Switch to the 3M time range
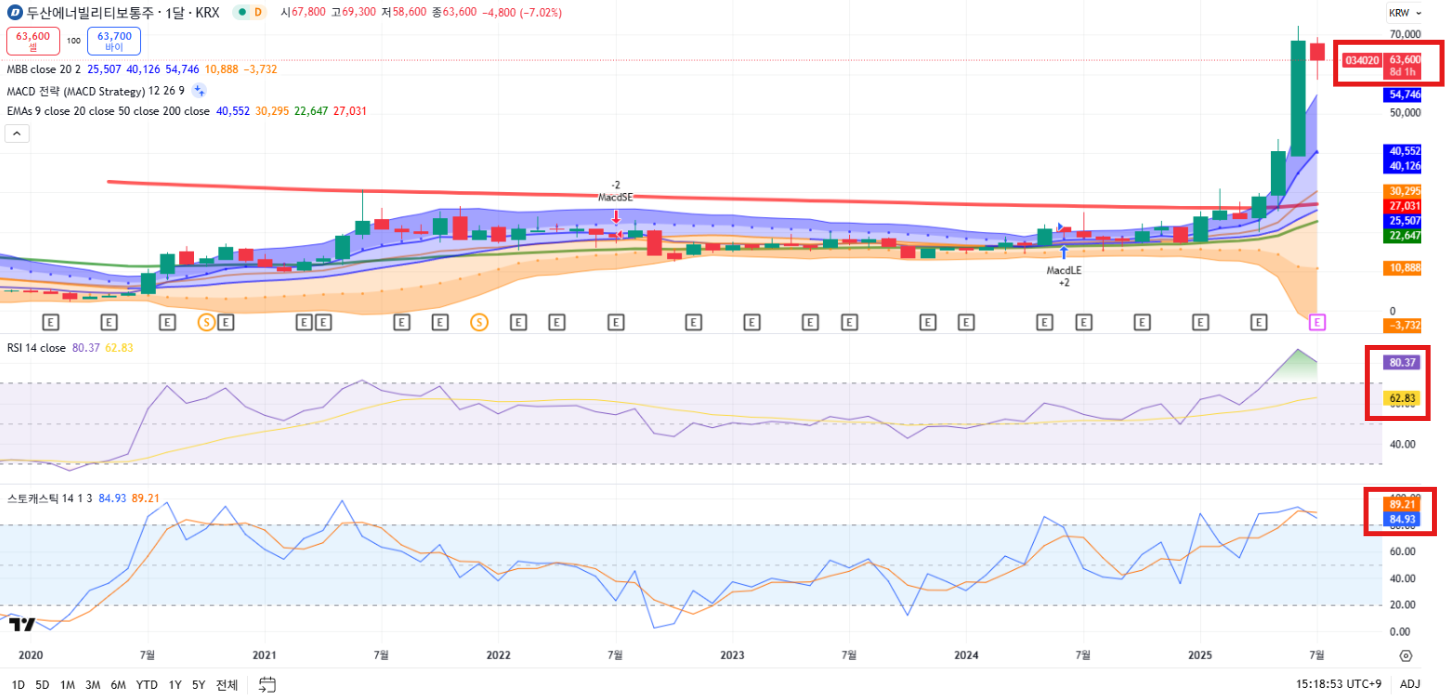Viewport: 1445px width, 695px height. pos(93,685)
